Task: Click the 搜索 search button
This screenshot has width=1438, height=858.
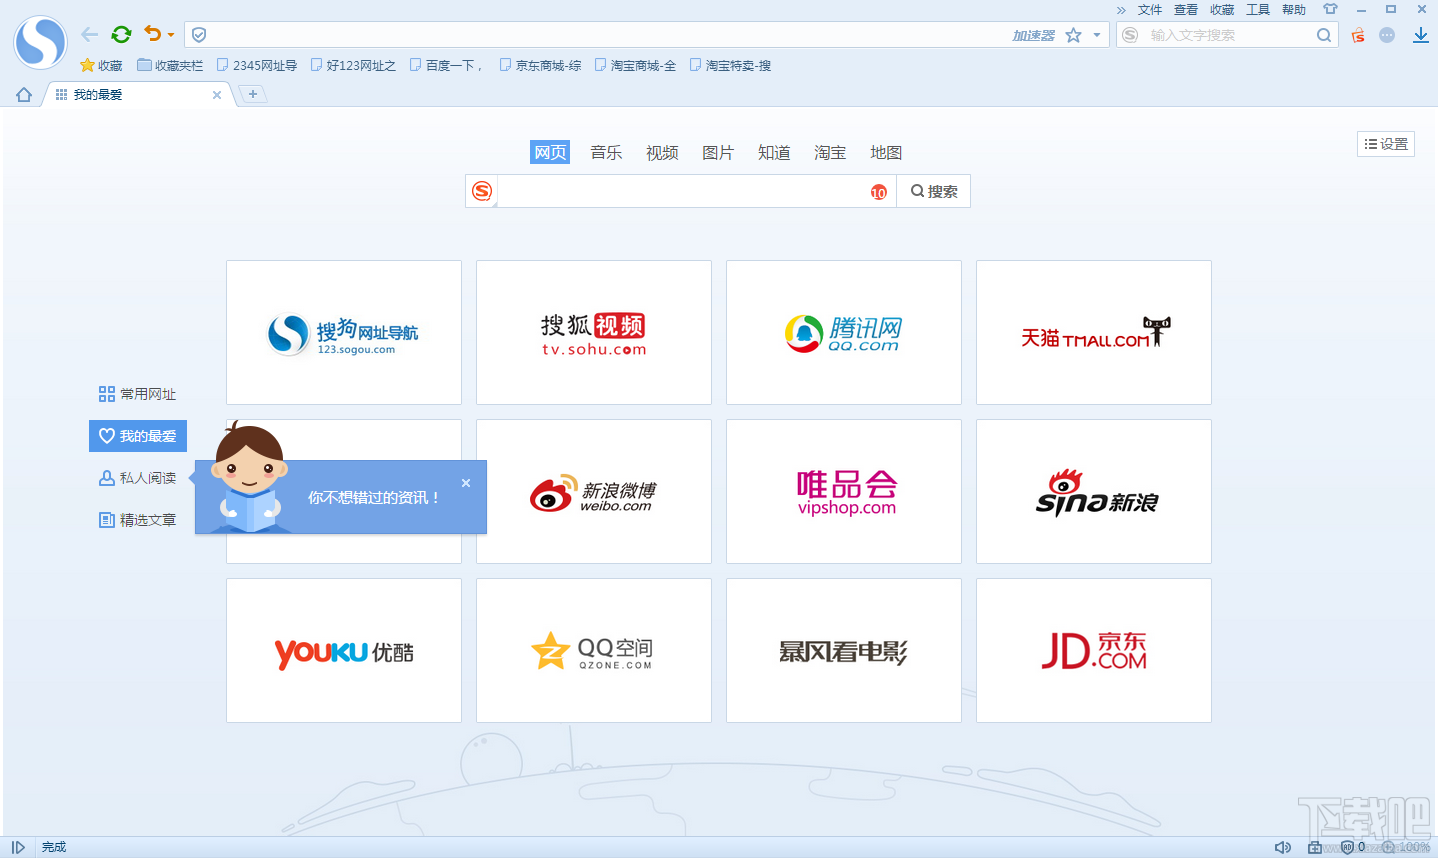Action: click(932, 191)
